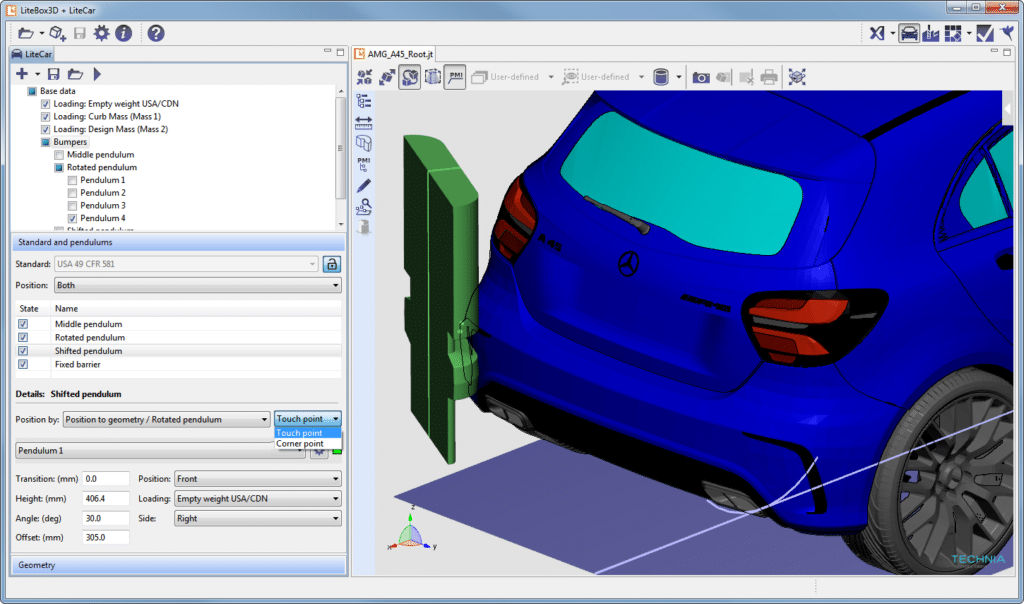Open the model structure tree icon in side toolbar
Viewport: 1024px width, 604px height.
click(364, 101)
